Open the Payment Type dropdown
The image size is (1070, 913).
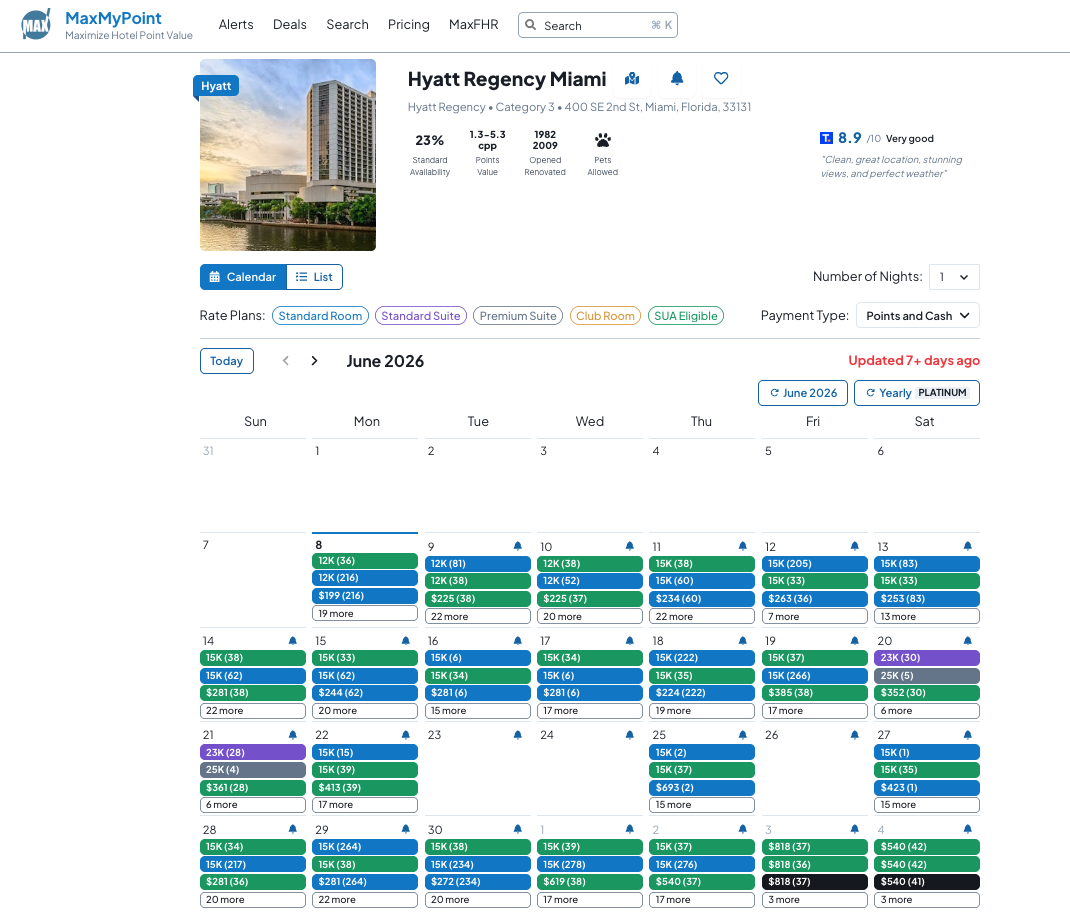point(918,316)
